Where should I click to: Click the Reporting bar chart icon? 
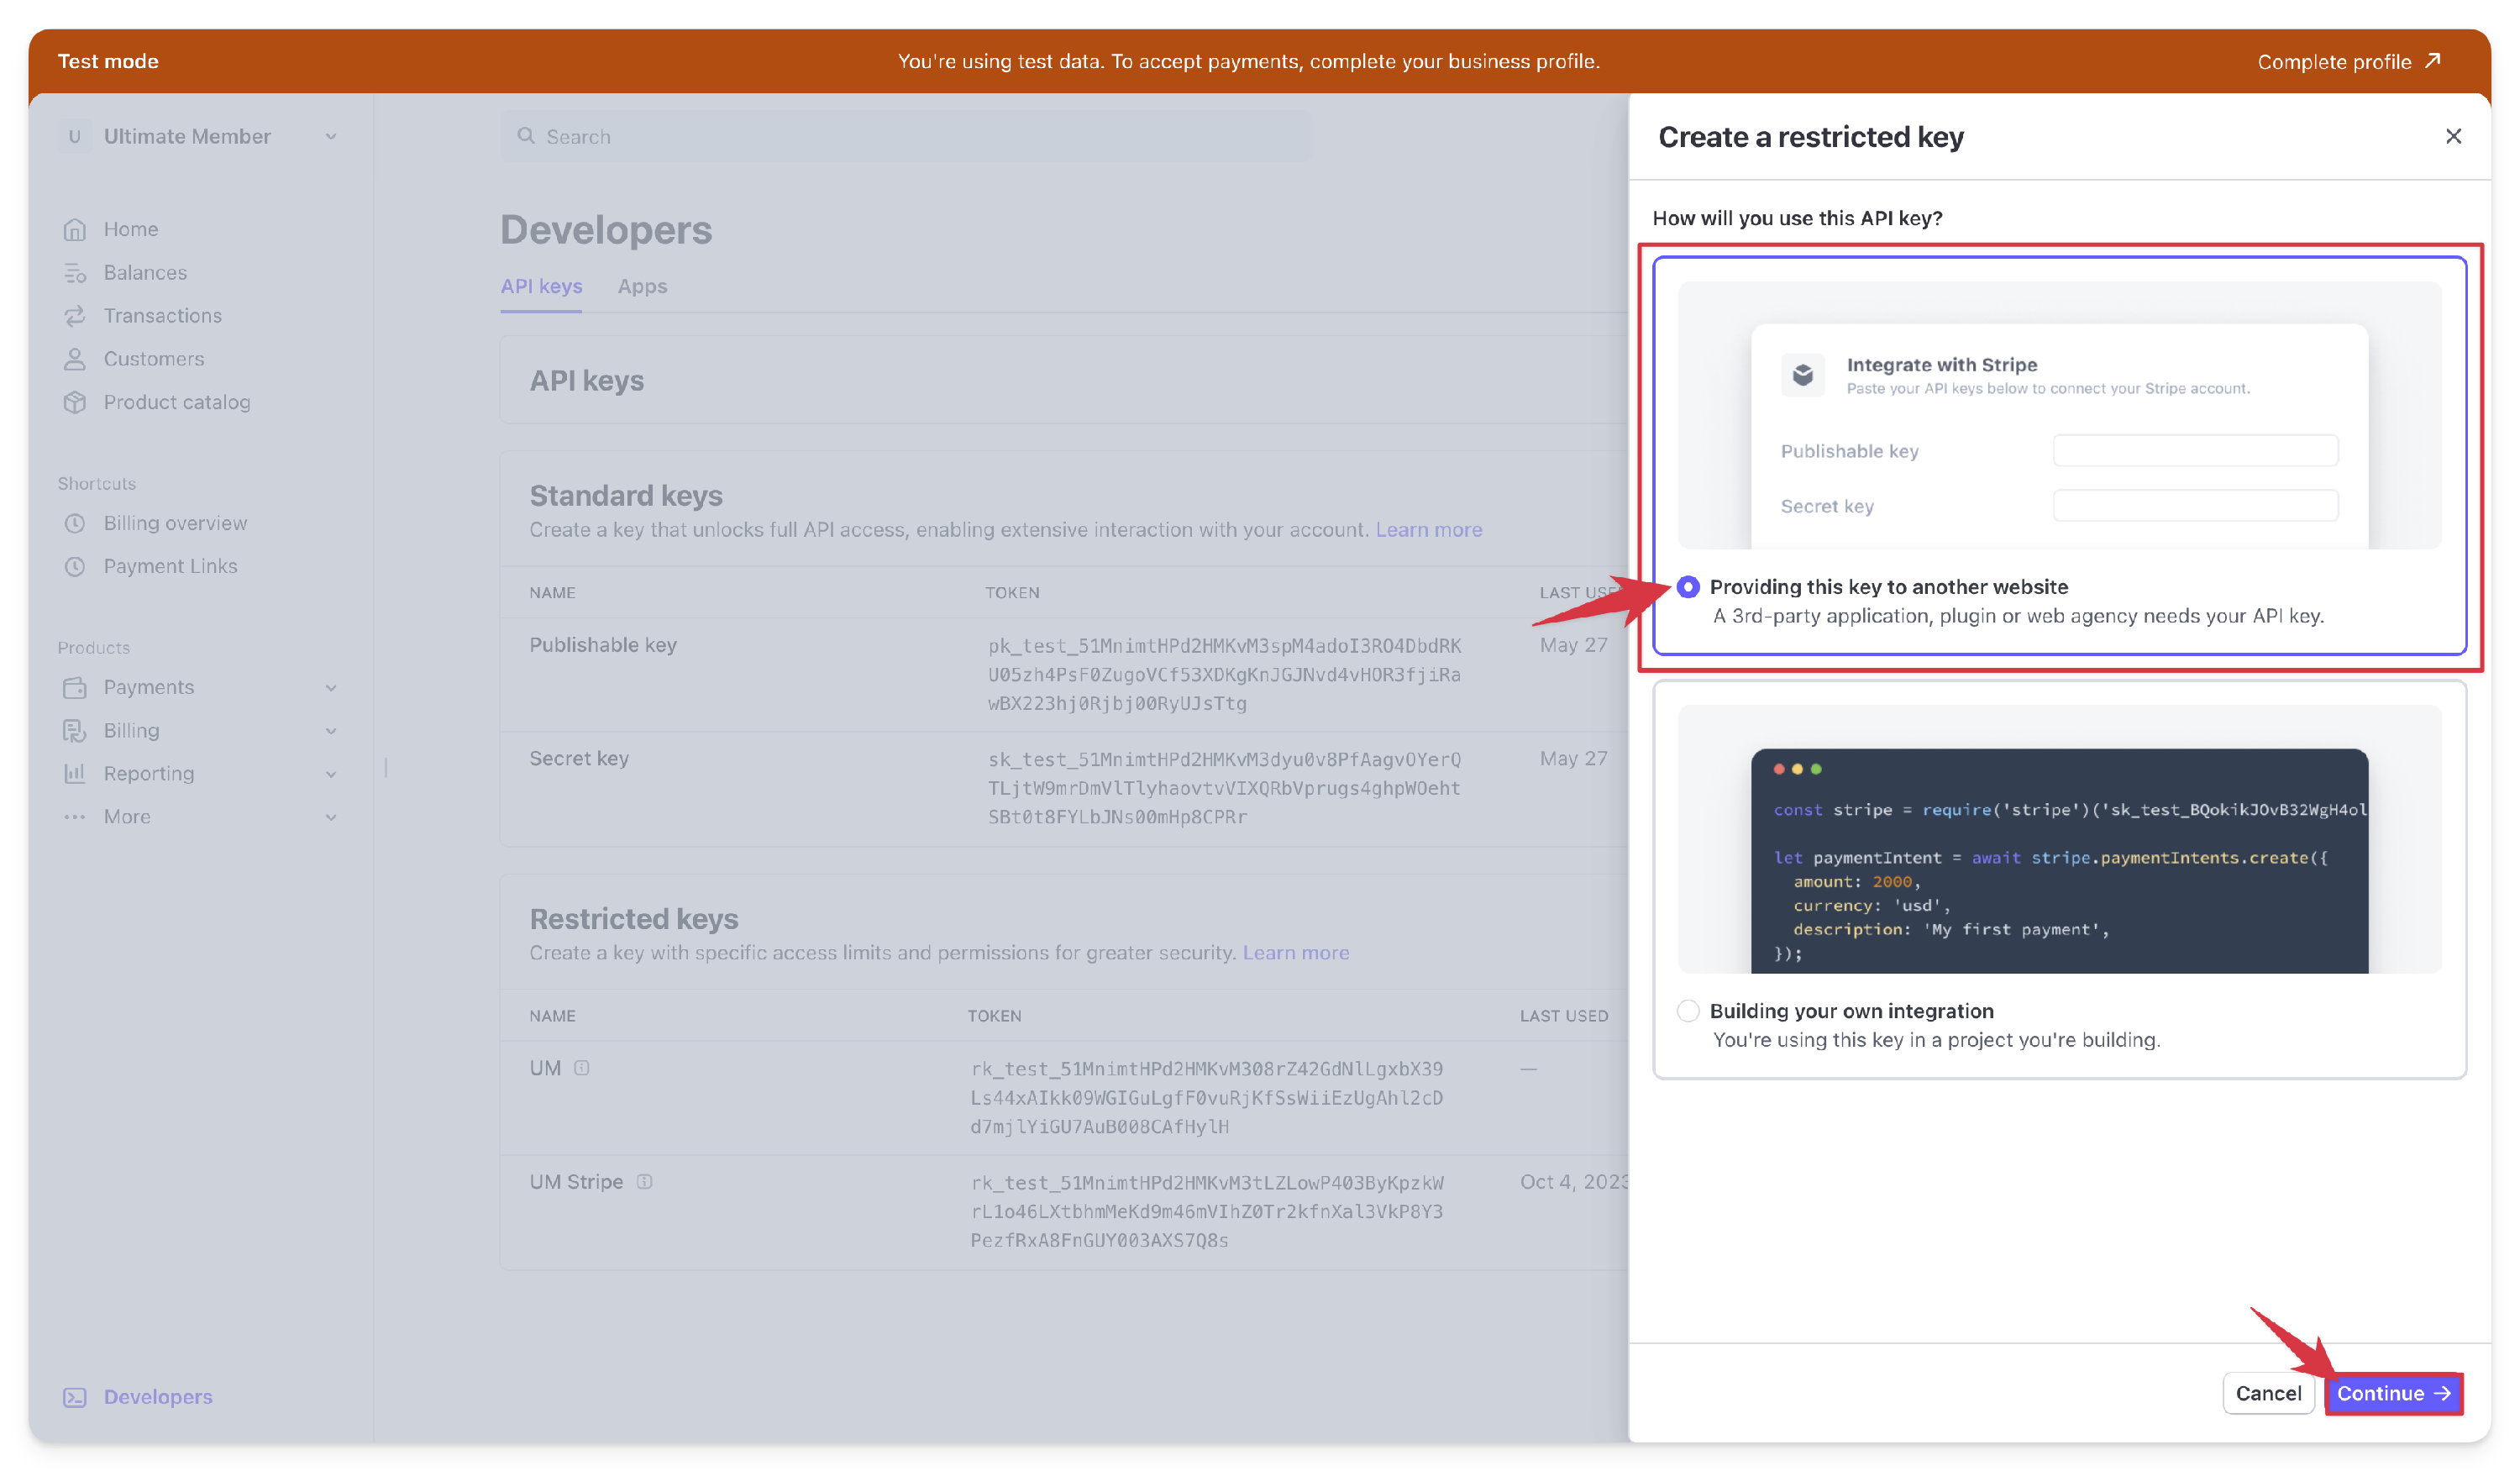click(75, 773)
